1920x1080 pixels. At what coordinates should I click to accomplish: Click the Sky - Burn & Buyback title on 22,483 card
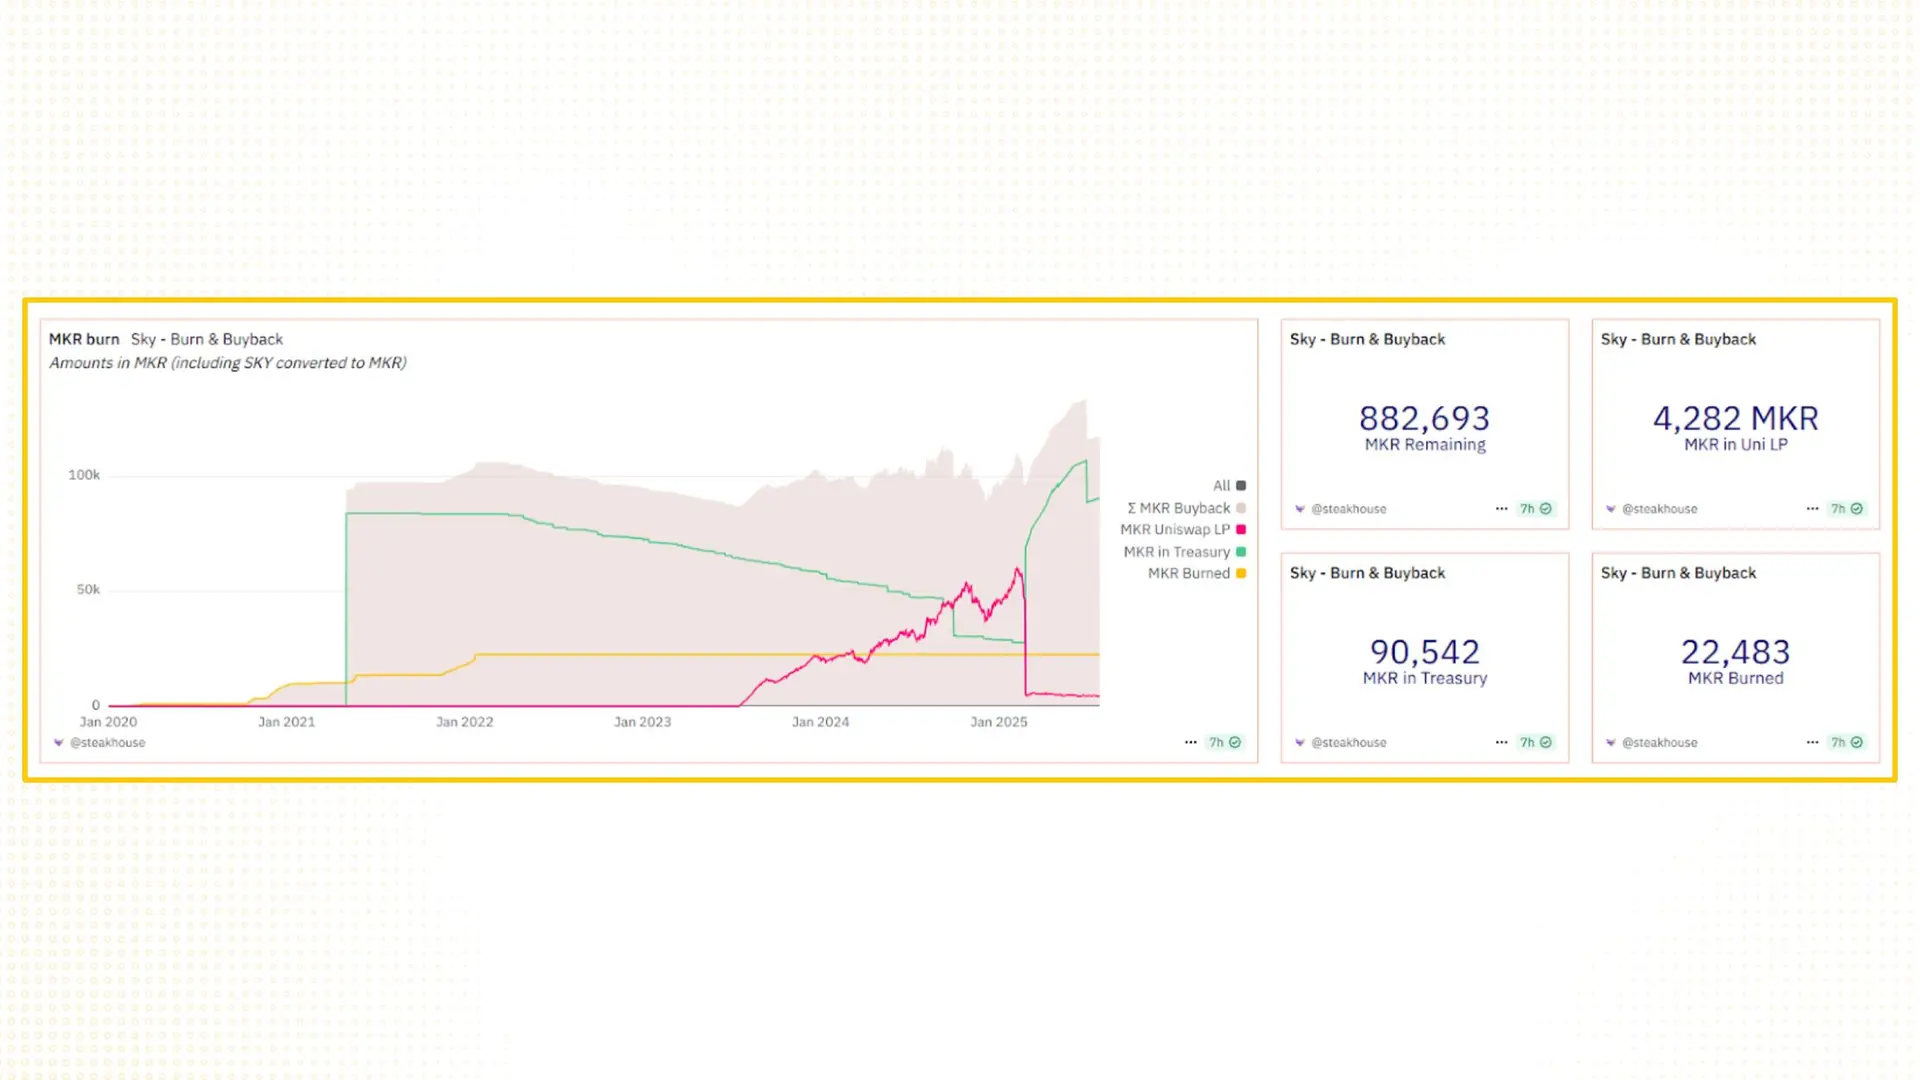tap(1678, 573)
